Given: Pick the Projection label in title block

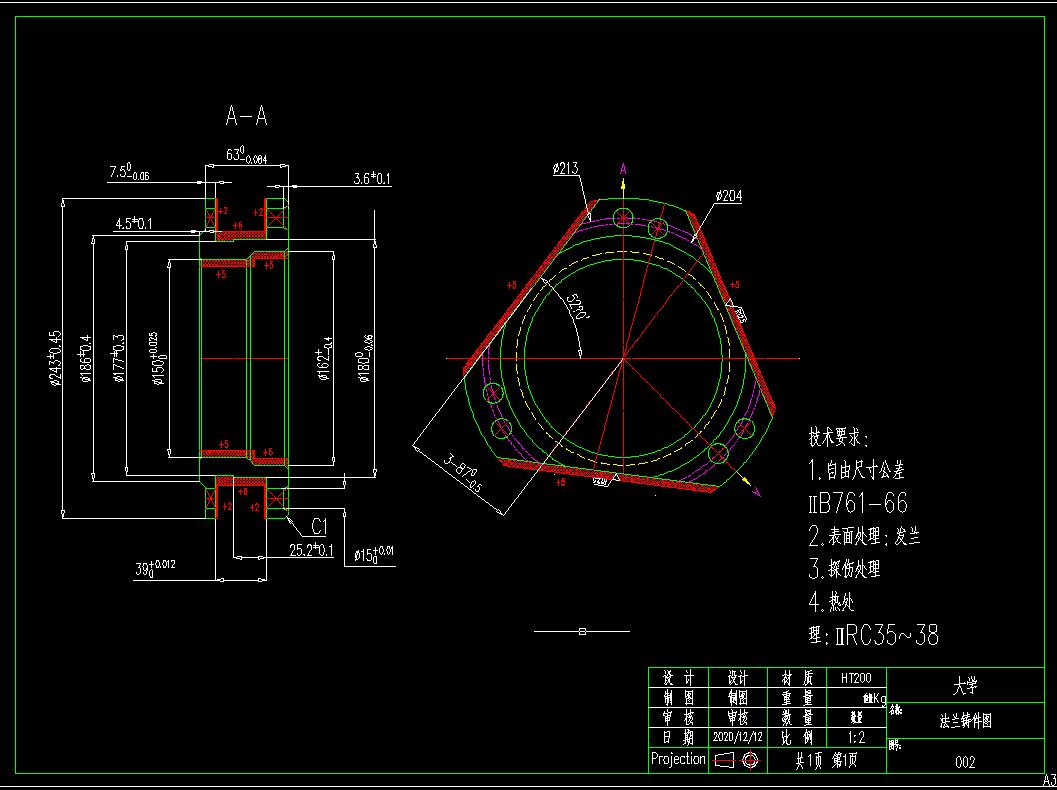Looking at the screenshot, I should pos(678,759).
